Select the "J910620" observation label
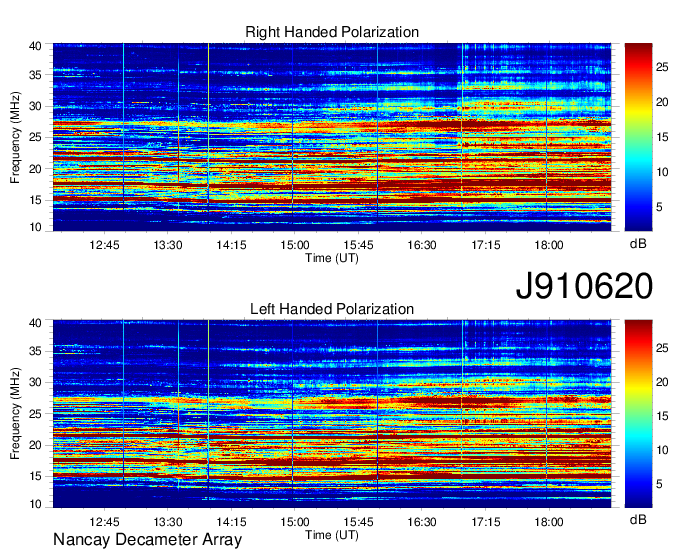 coord(584,286)
